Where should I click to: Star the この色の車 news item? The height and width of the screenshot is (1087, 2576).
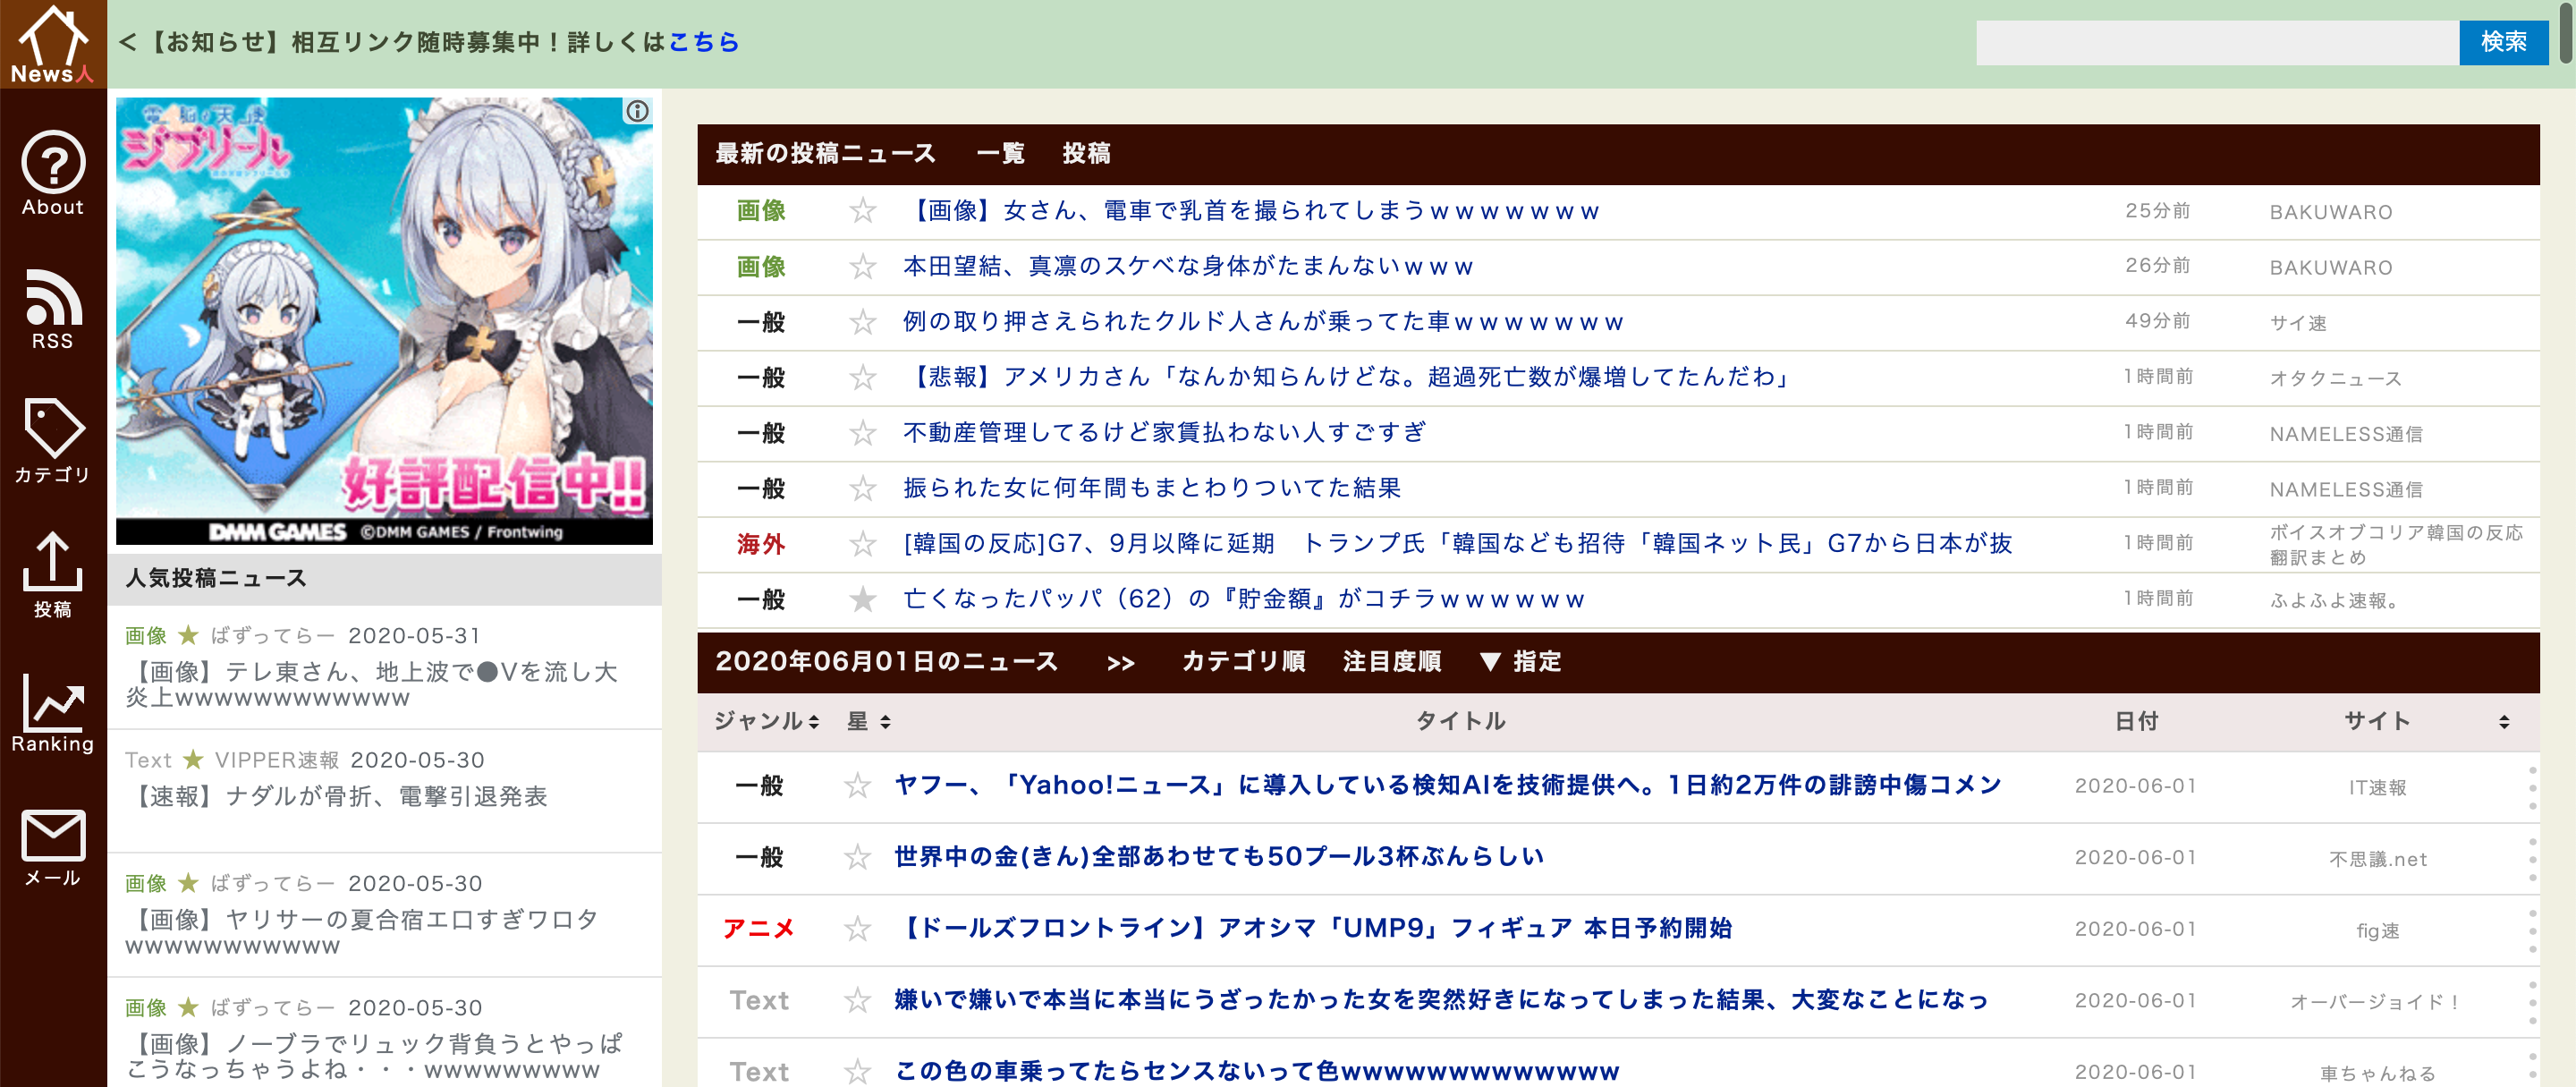pos(857,1072)
